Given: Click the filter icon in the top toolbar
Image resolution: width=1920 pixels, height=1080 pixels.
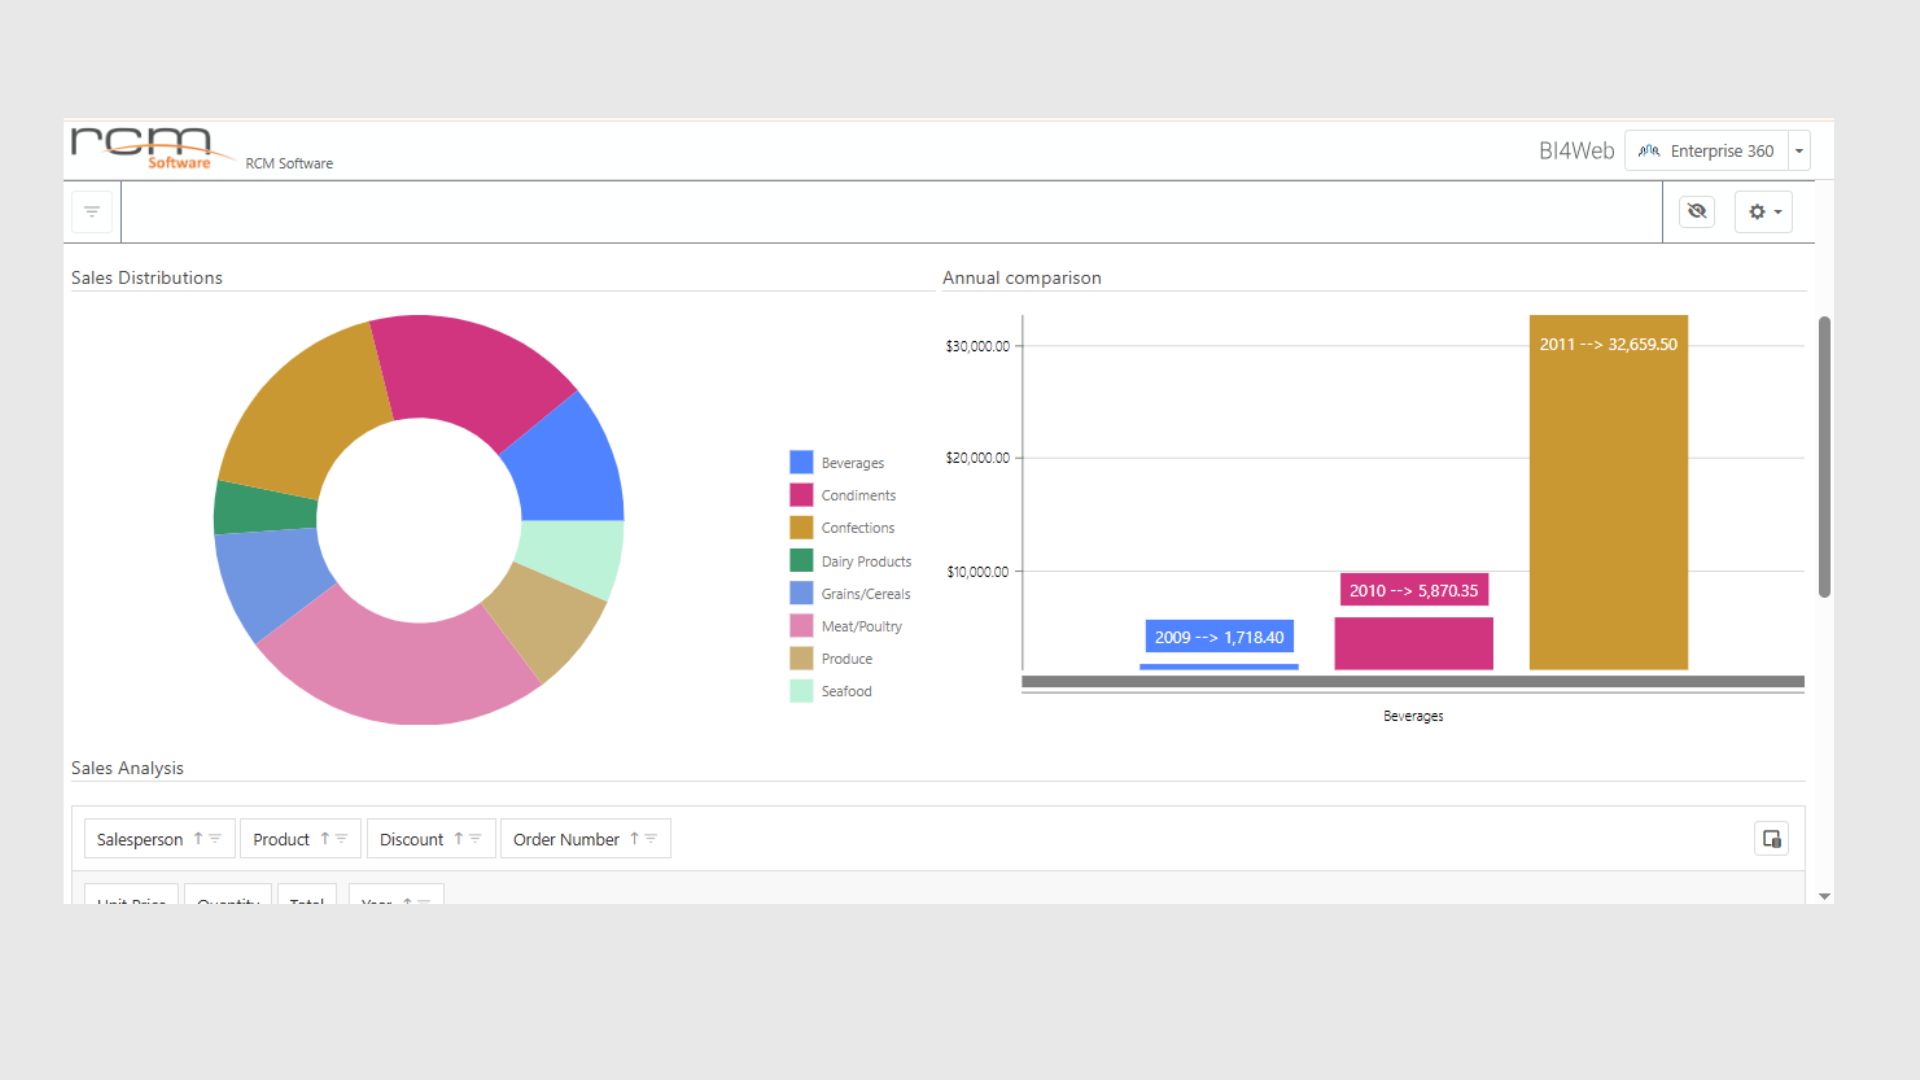Looking at the screenshot, I should pos(92,212).
